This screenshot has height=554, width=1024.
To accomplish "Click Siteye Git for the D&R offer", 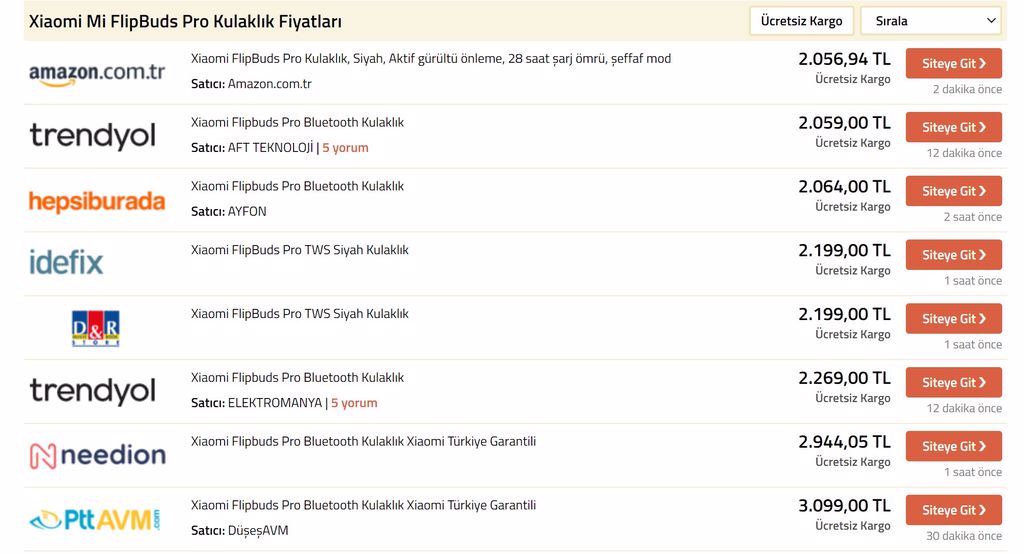I will 953,318.
